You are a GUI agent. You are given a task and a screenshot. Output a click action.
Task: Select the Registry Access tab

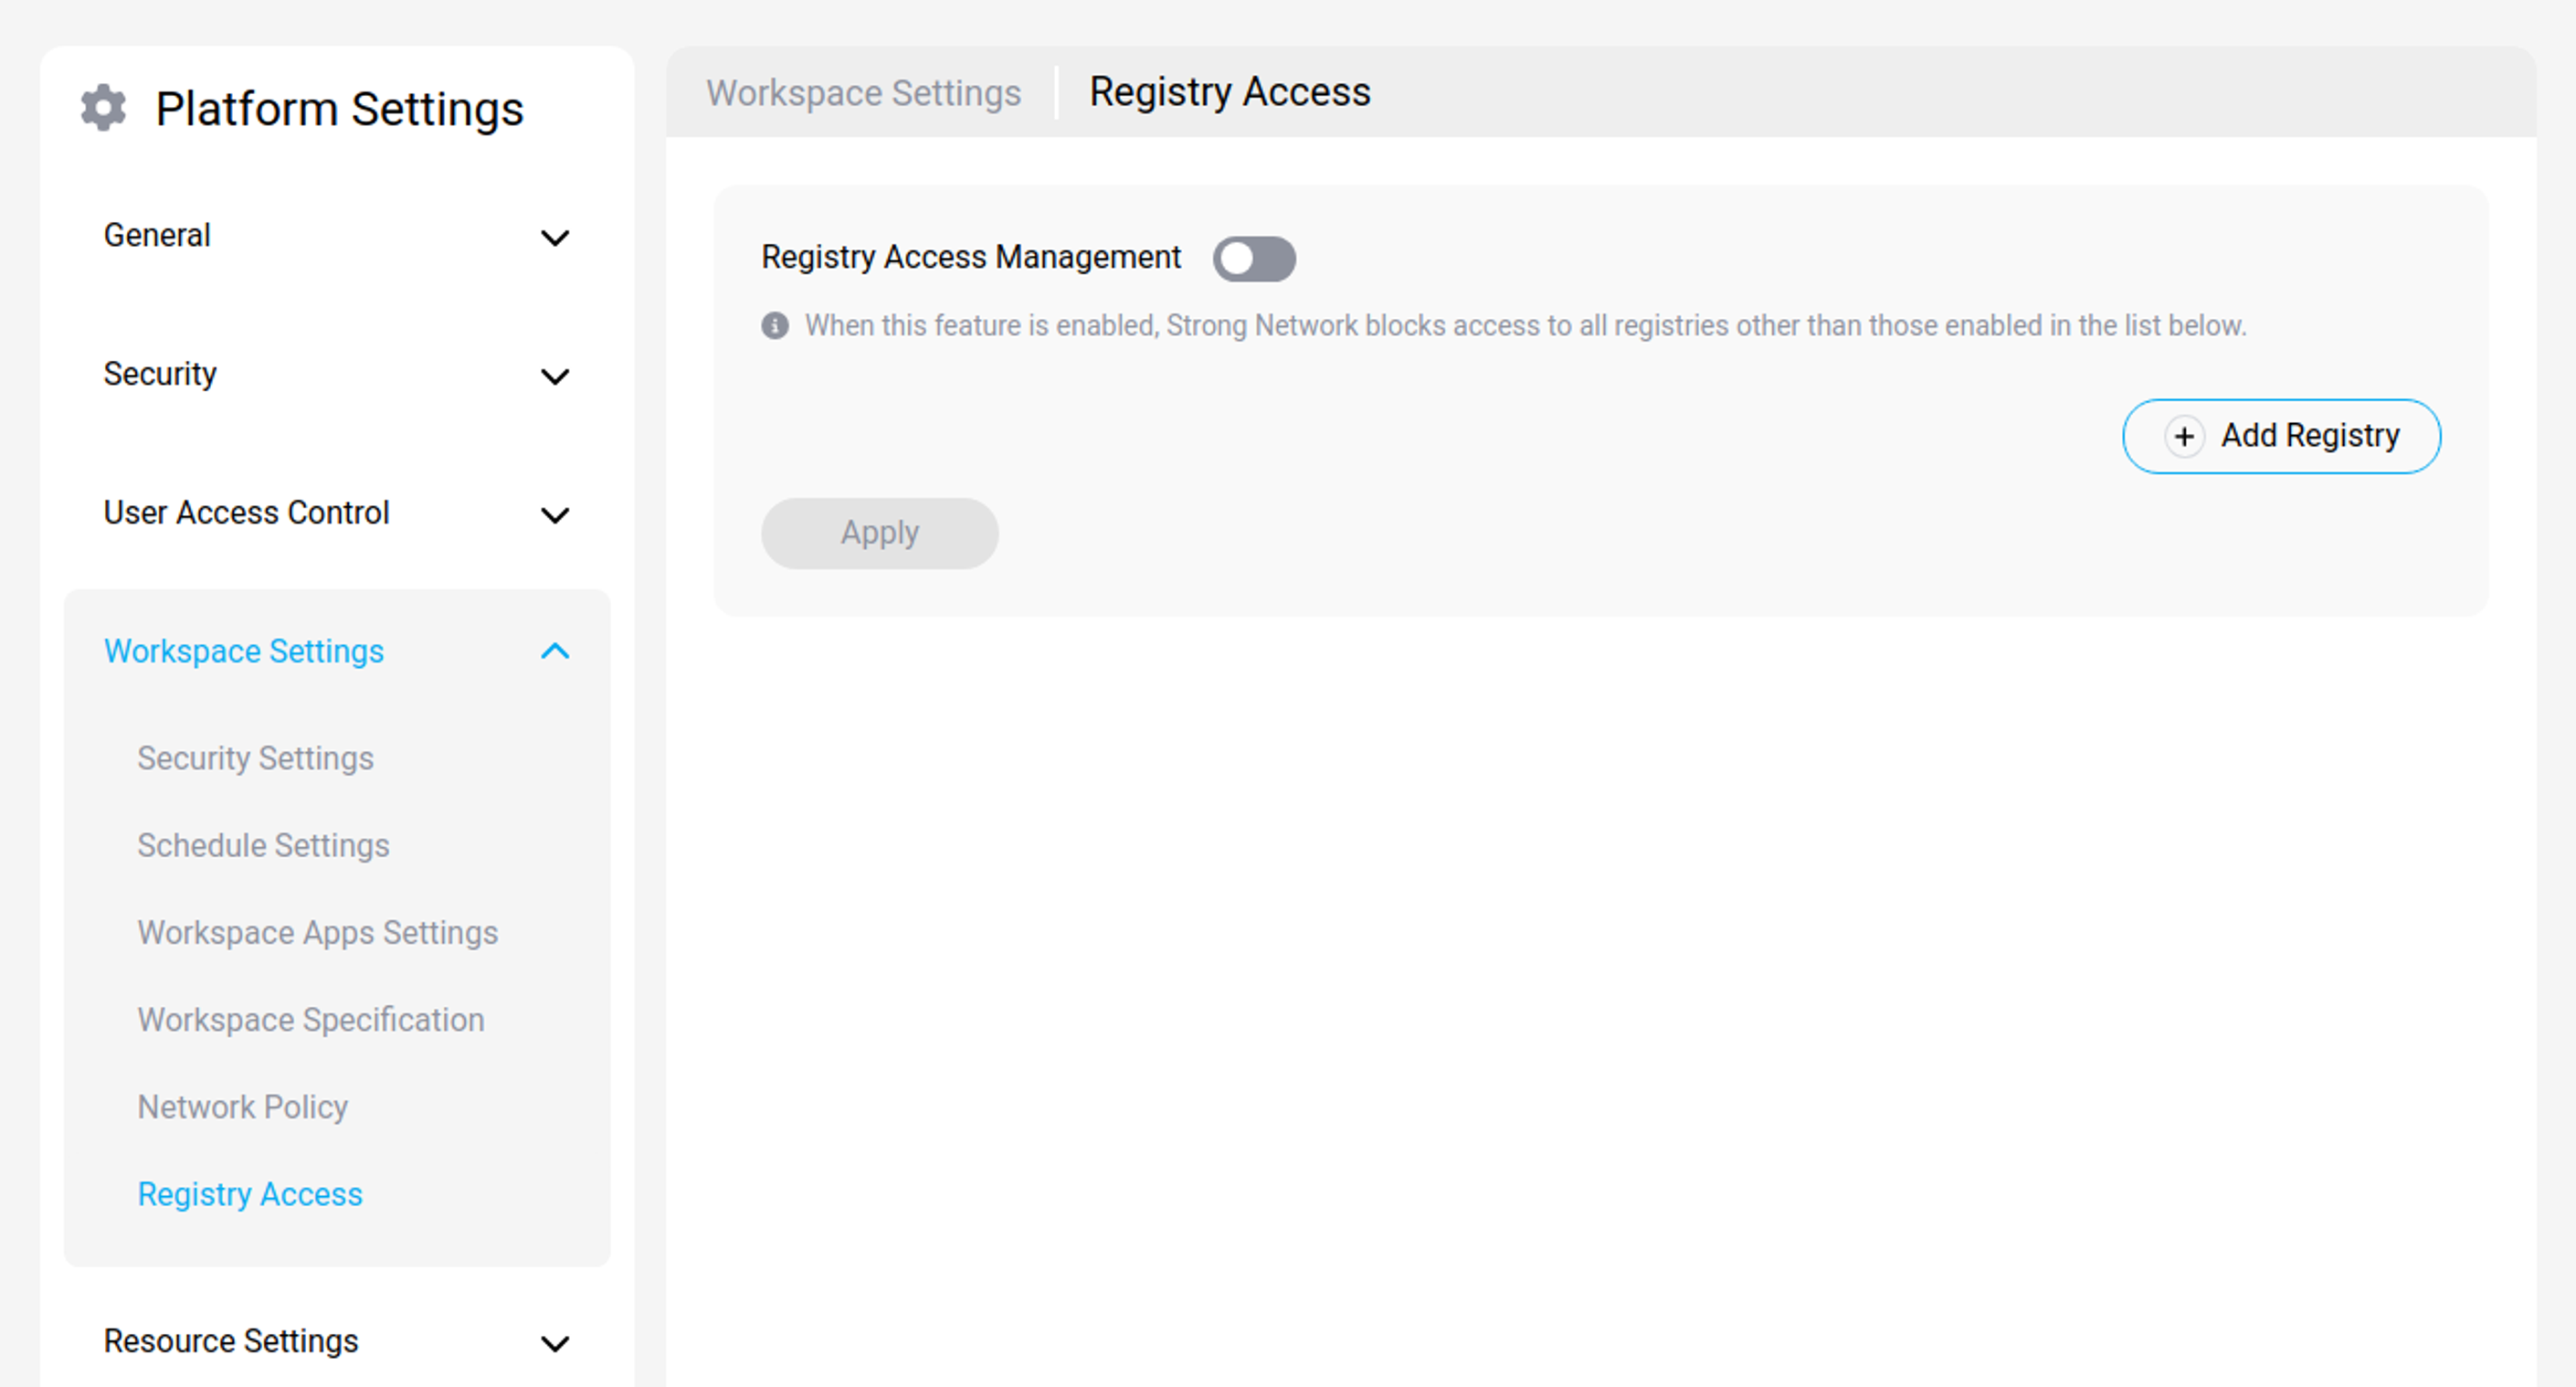[1229, 92]
